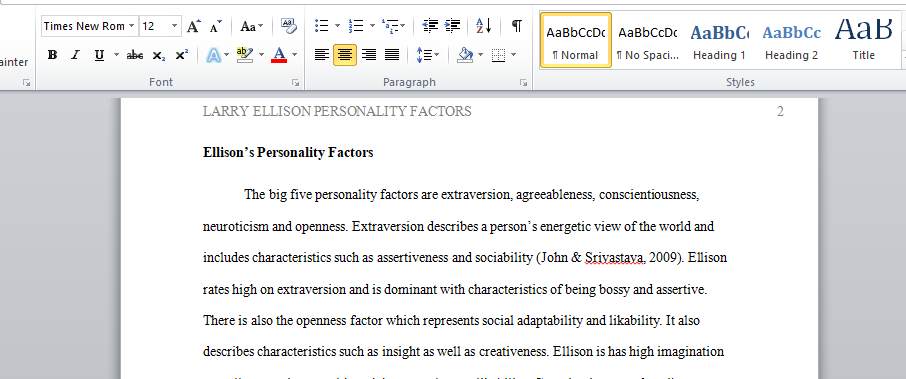This screenshot has width=906, height=379.
Task: Click the Grow Font icon
Action: (x=194, y=26)
